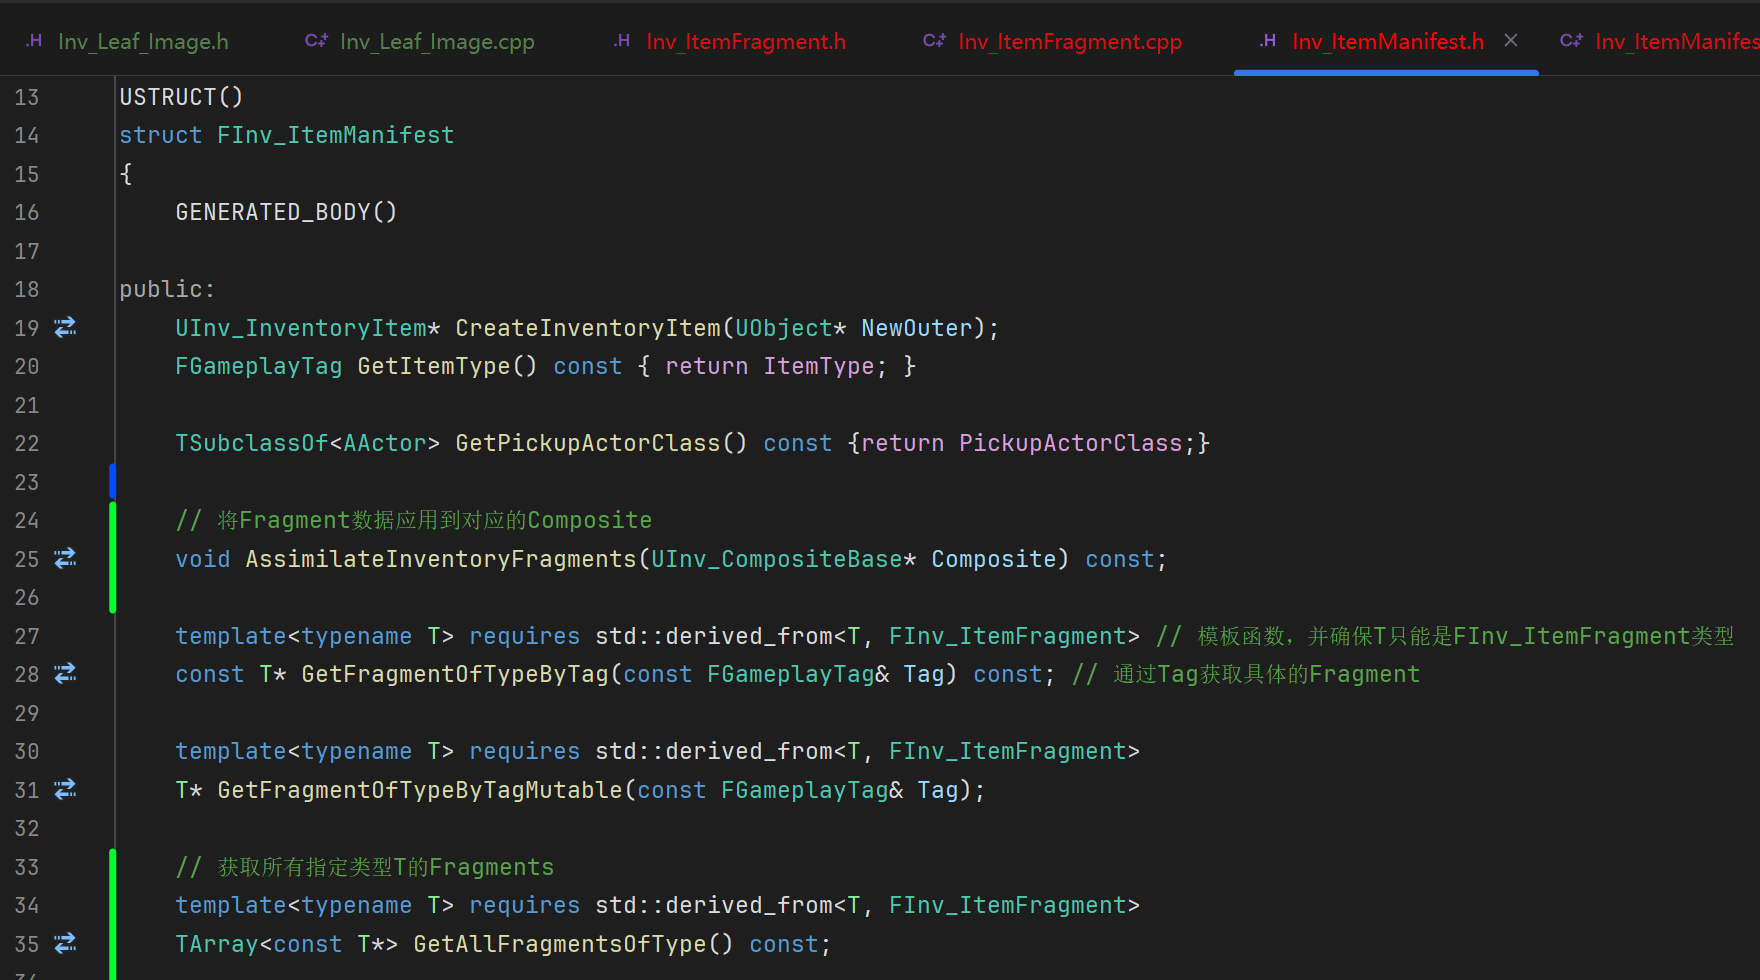Switch to Inv_ItemFragment.cpp tab
The height and width of the screenshot is (980, 1760).
[1053, 41]
